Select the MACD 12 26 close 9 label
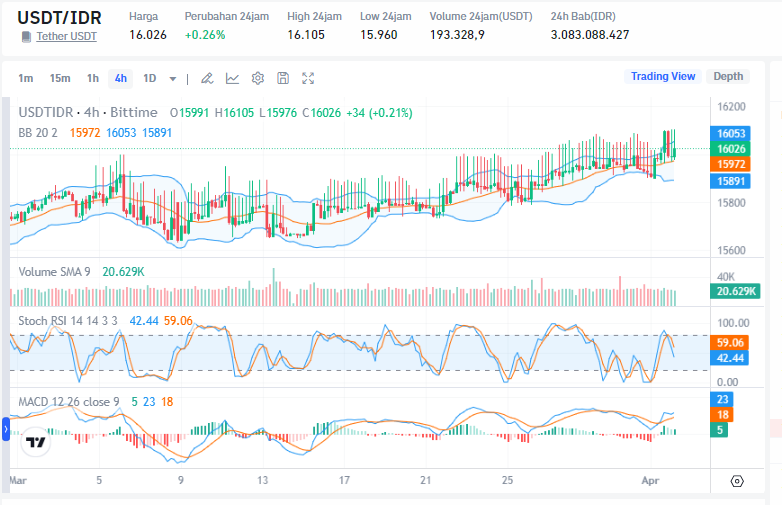 click(x=69, y=402)
